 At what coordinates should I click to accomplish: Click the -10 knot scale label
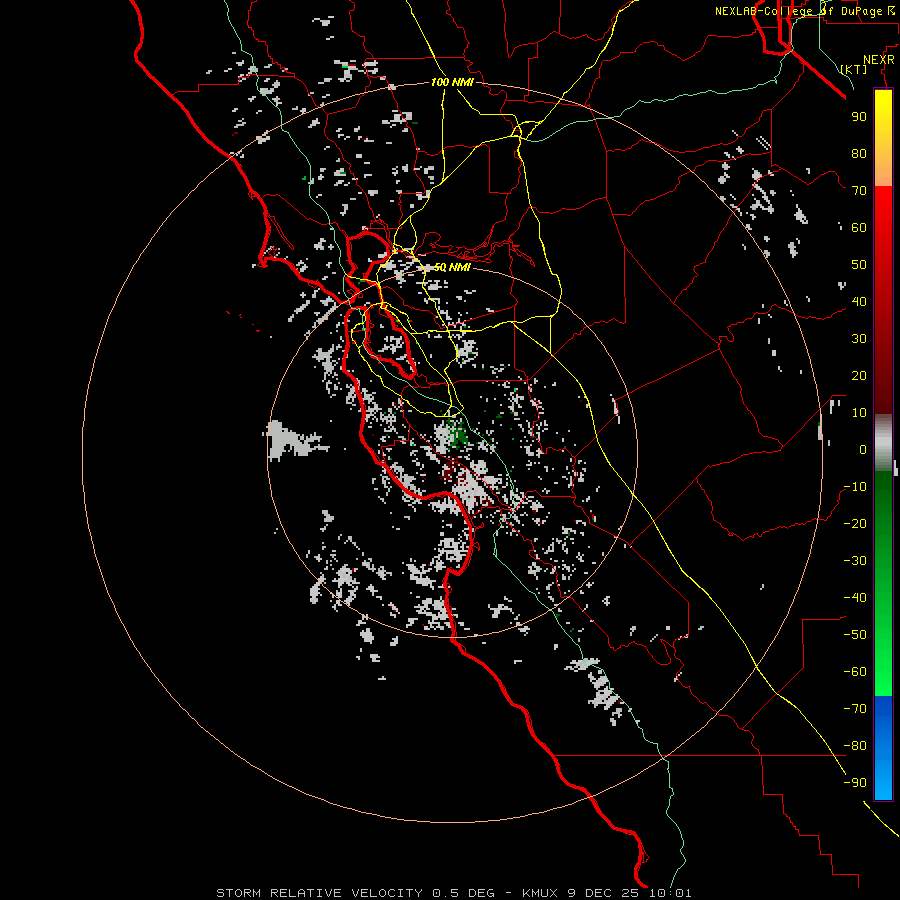point(855,487)
